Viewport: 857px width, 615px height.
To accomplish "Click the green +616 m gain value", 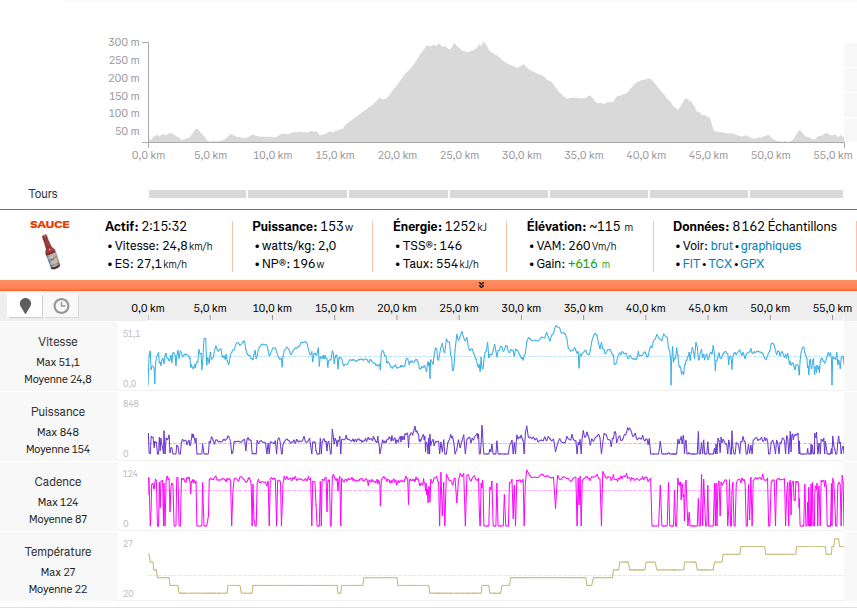I will (589, 264).
